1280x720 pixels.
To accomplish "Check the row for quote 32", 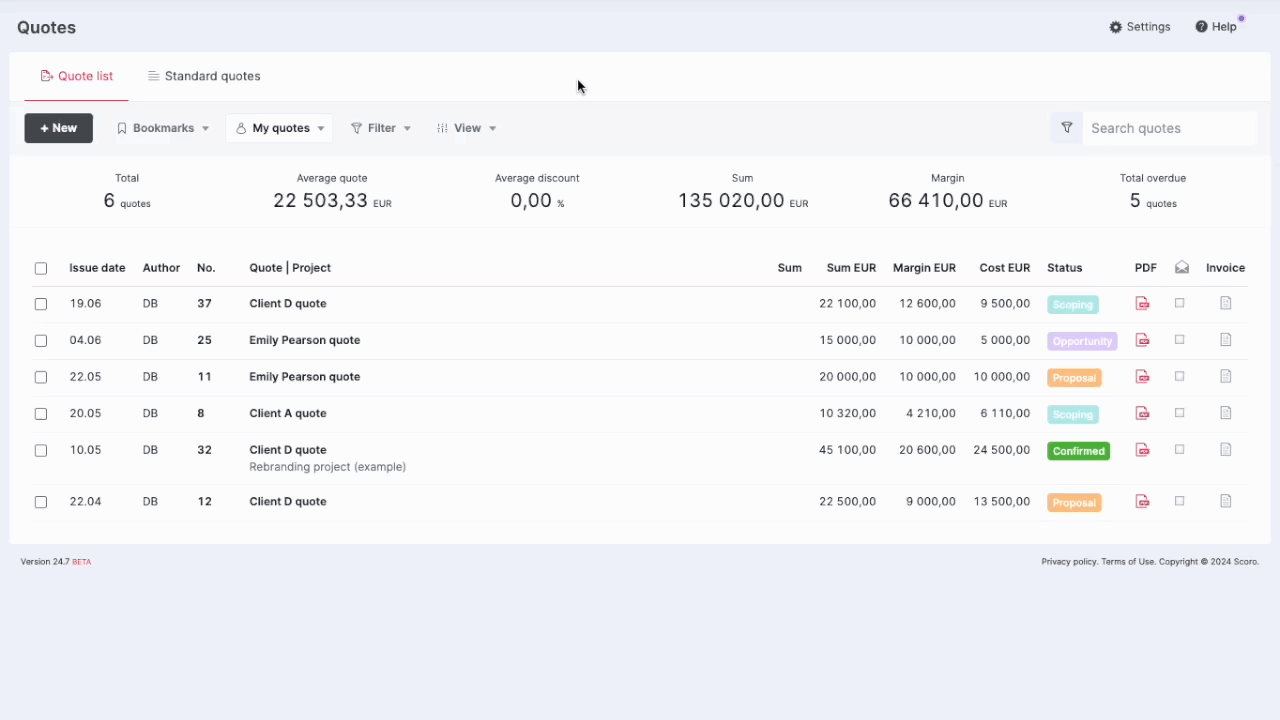I will coord(41,450).
